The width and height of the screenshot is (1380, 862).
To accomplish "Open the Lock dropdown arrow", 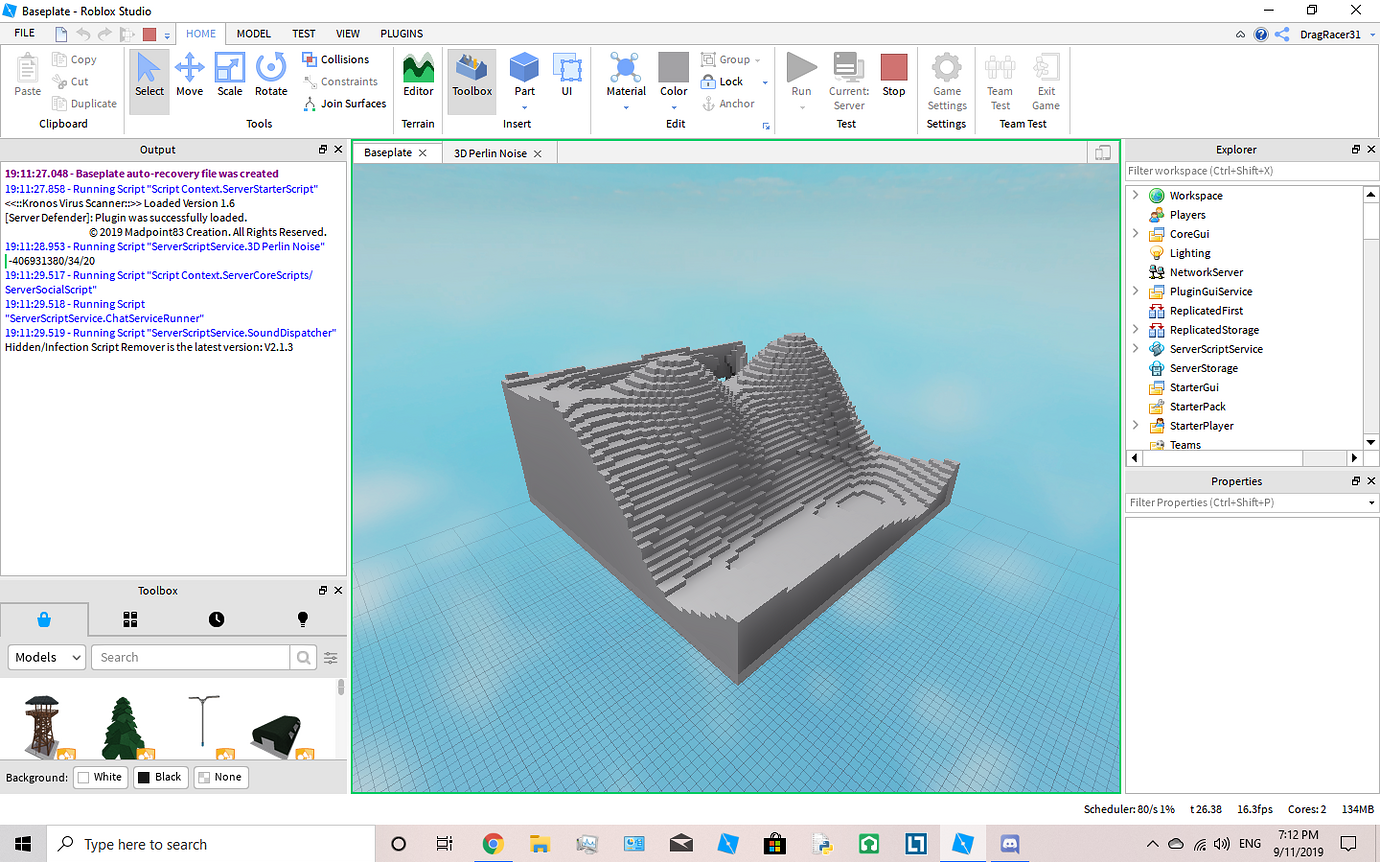I will click(x=765, y=82).
